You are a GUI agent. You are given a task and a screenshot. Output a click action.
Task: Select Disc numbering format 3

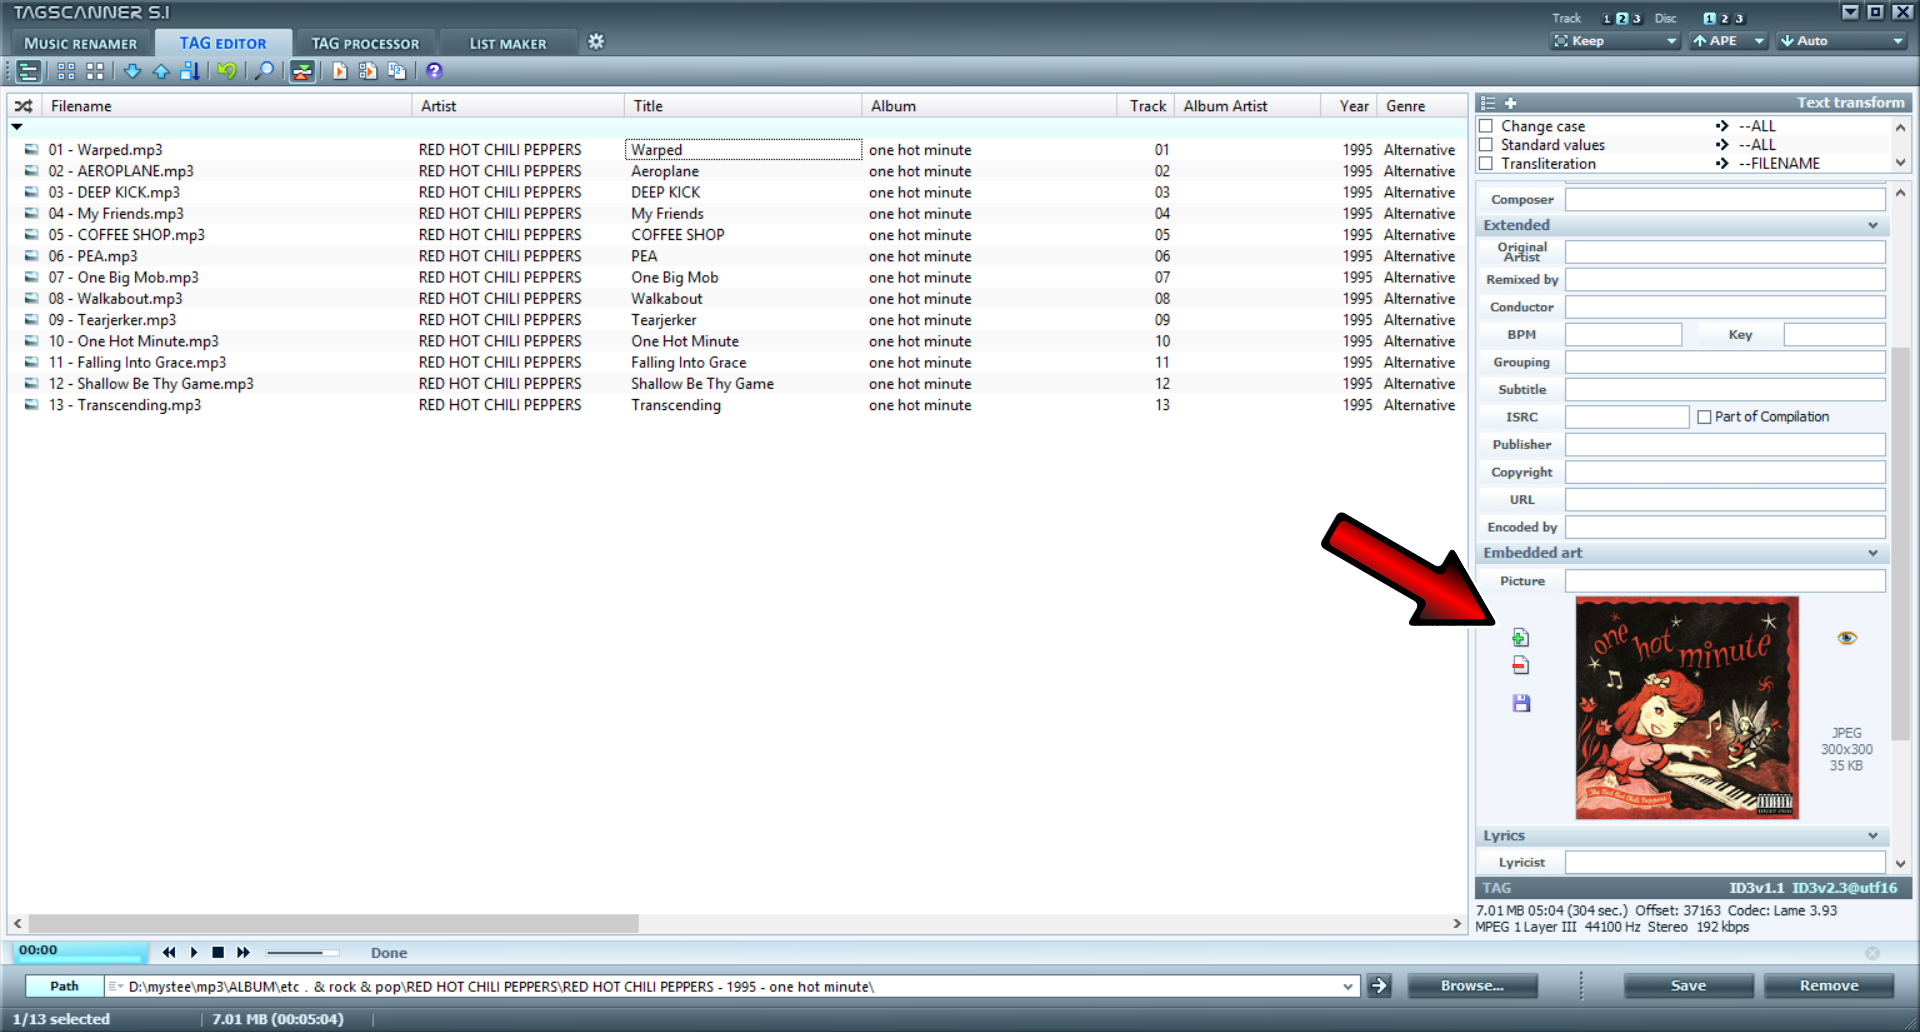click(1739, 19)
